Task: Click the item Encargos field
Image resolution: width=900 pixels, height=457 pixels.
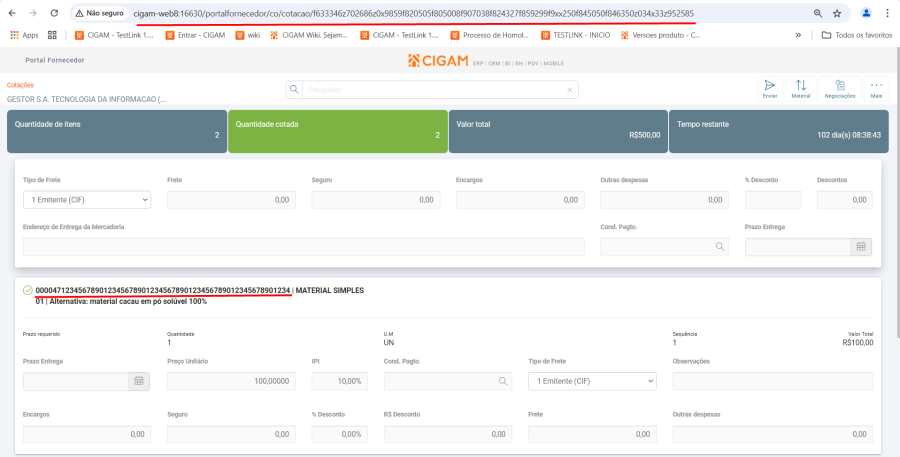Action: (87, 435)
